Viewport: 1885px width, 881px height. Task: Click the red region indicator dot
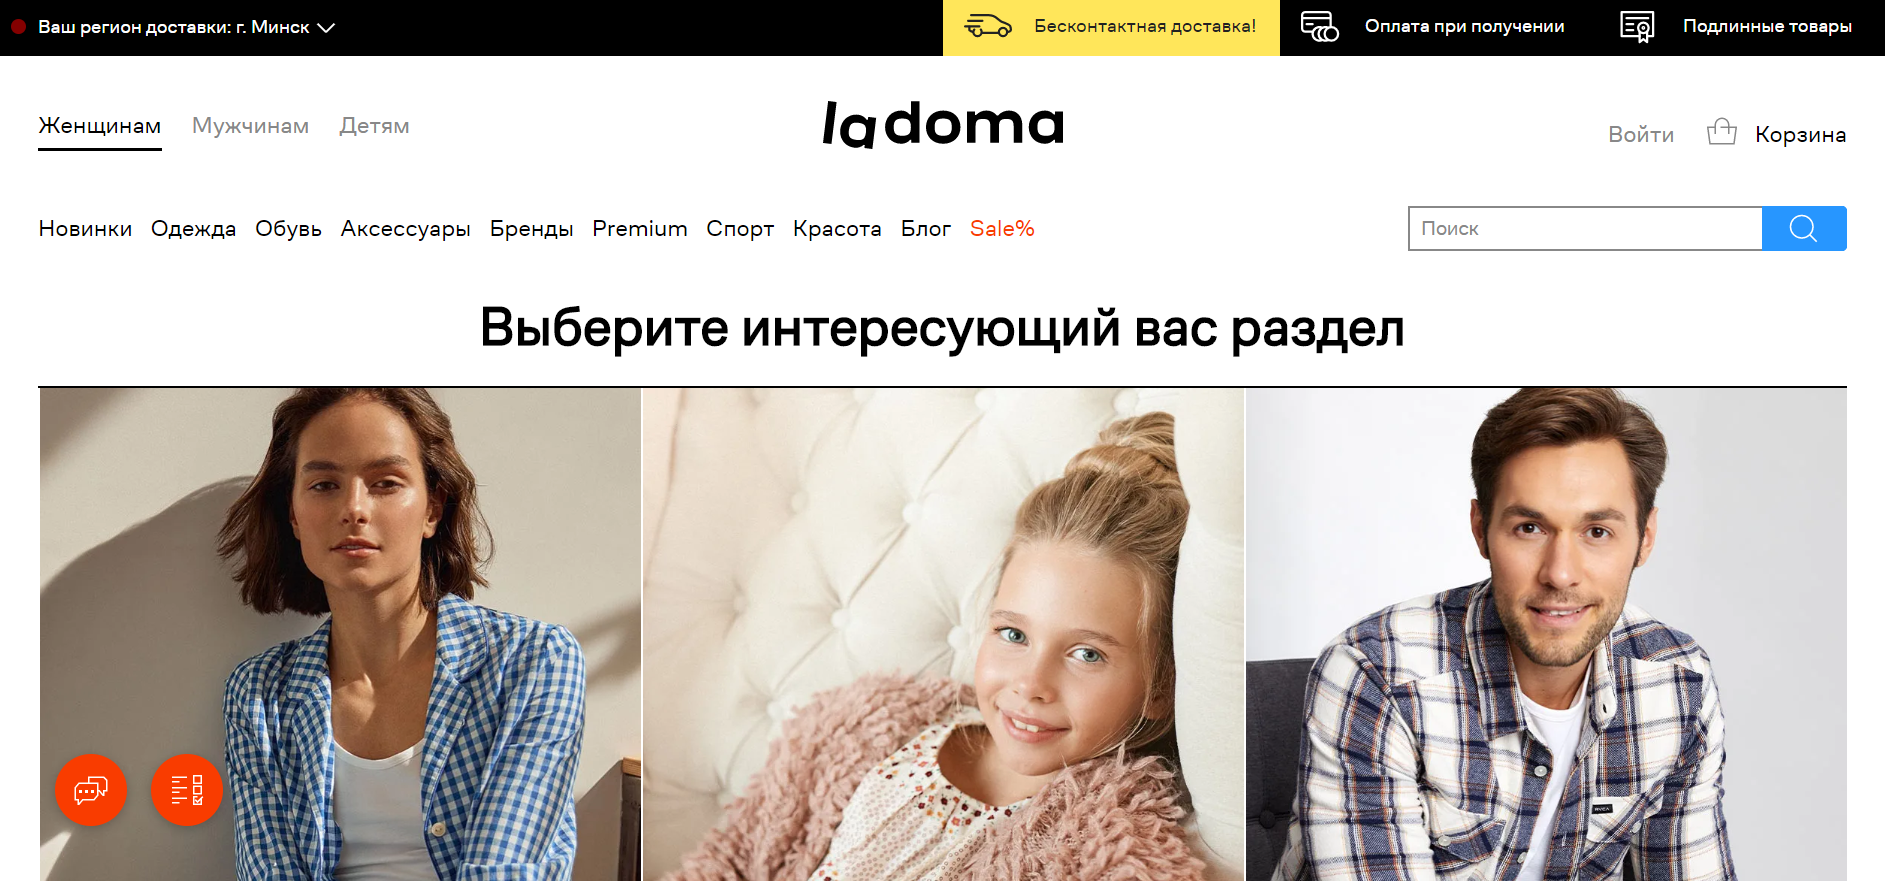pyautogui.click(x=18, y=27)
